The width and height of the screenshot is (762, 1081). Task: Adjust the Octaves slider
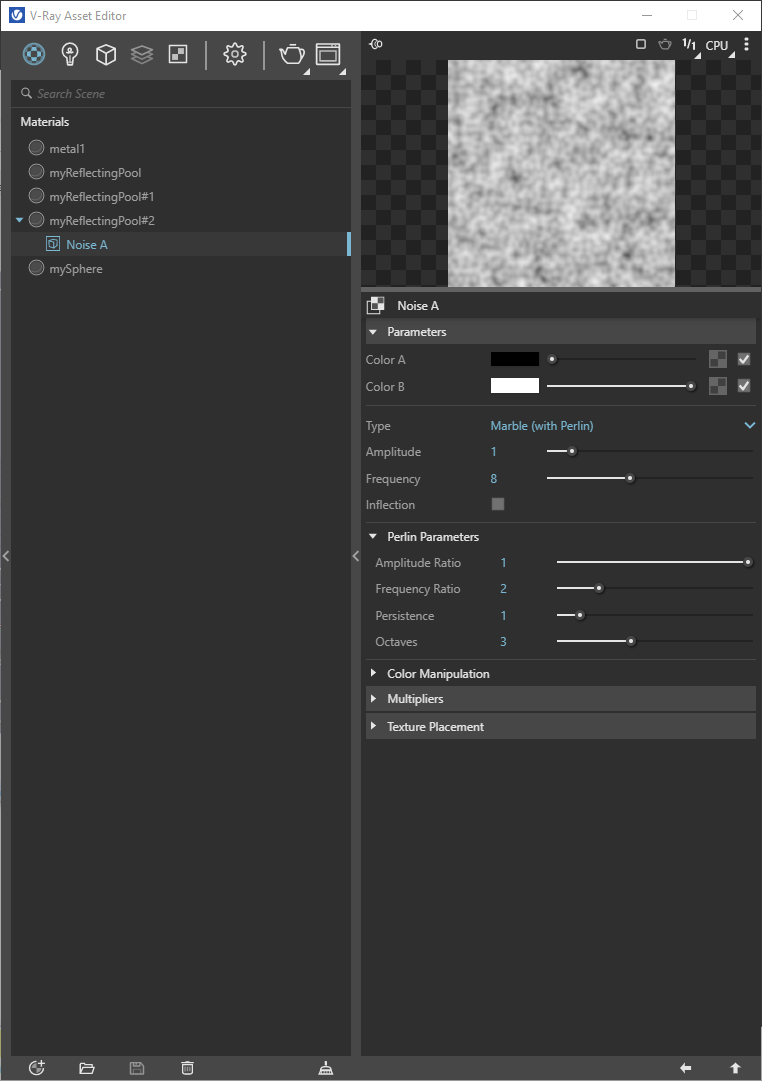click(x=654, y=641)
